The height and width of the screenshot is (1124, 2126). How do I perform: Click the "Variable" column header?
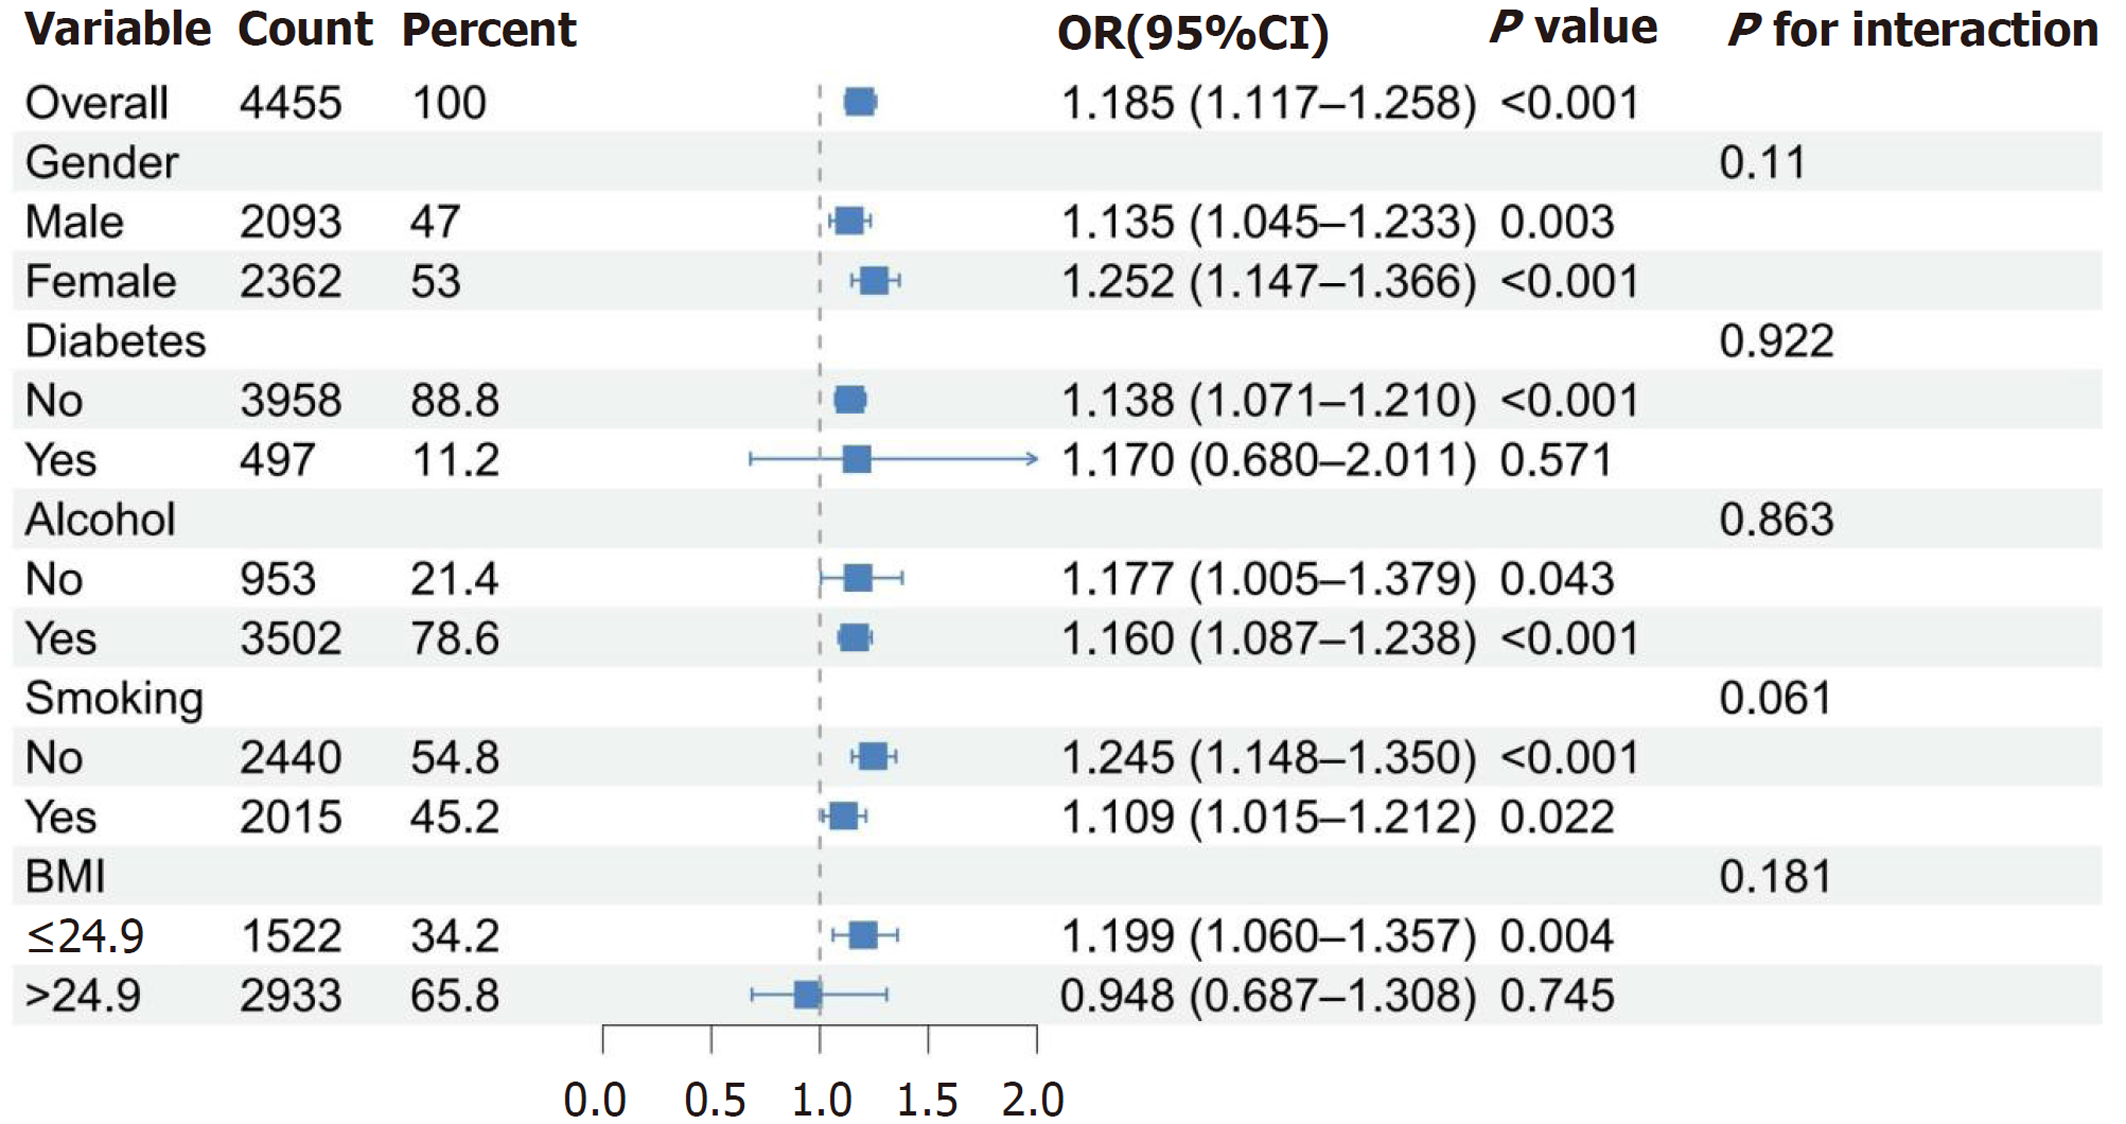[118, 30]
